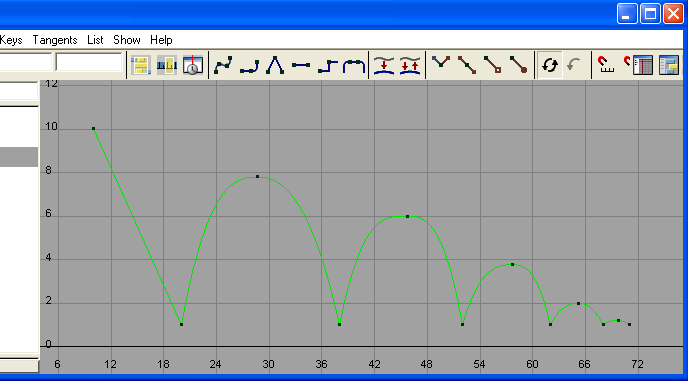Break tangents using the toolbar icon
The image size is (688, 384).
click(x=441, y=65)
